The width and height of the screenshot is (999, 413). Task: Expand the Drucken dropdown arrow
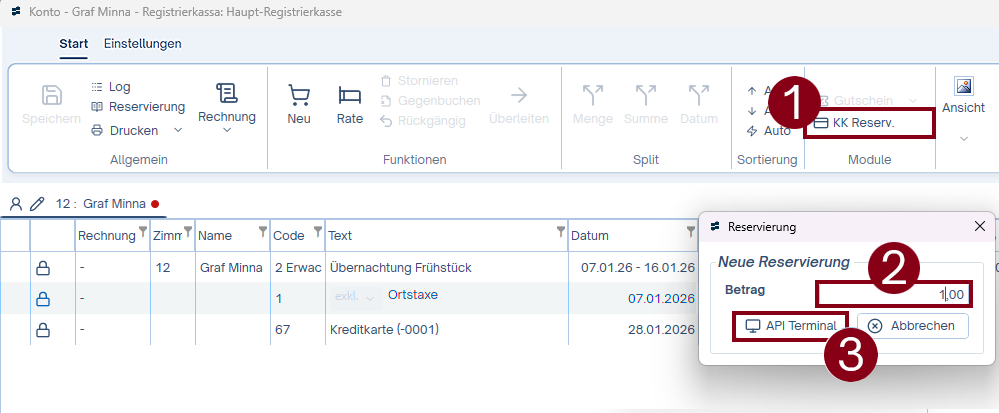point(178,130)
